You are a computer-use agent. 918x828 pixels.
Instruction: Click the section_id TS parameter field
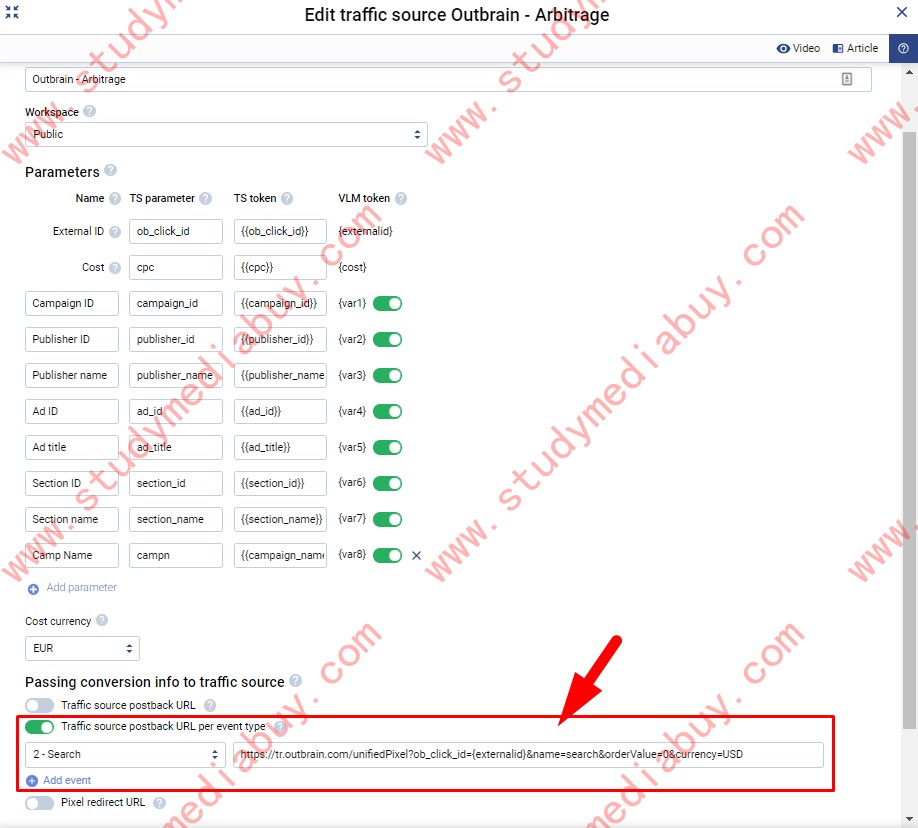[176, 483]
